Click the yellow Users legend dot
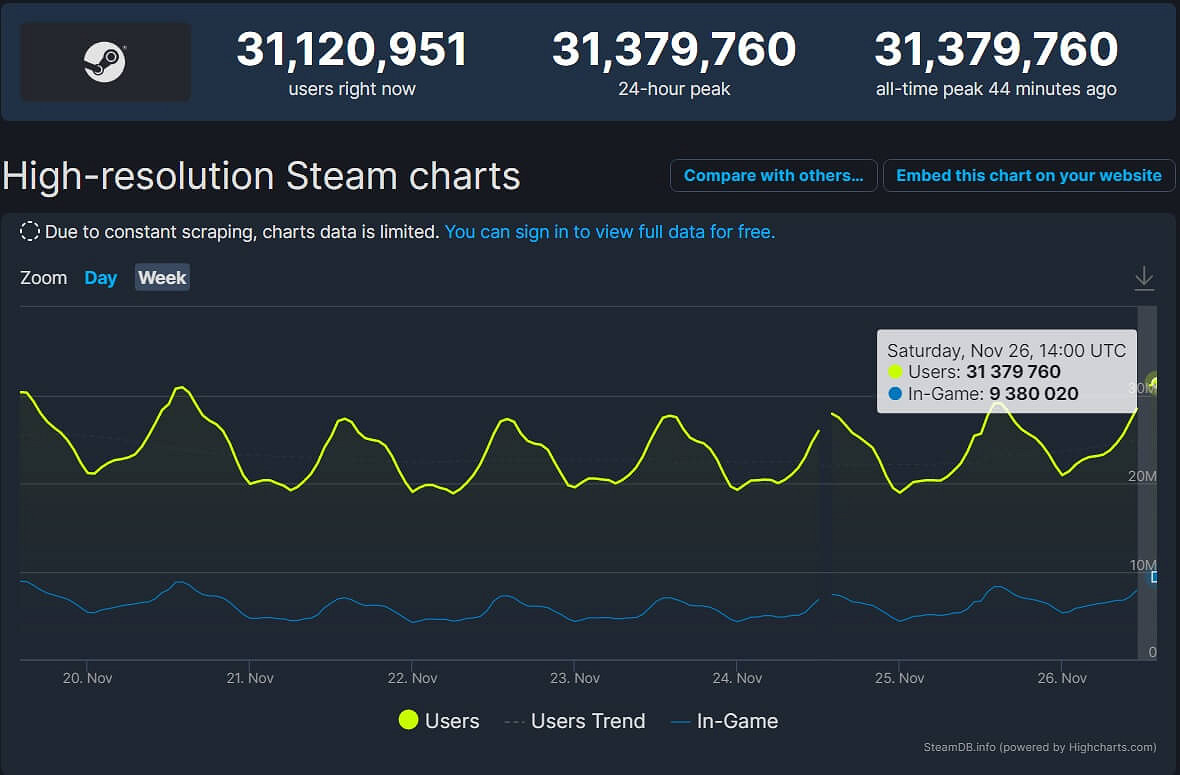The image size is (1180, 775). (408, 721)
